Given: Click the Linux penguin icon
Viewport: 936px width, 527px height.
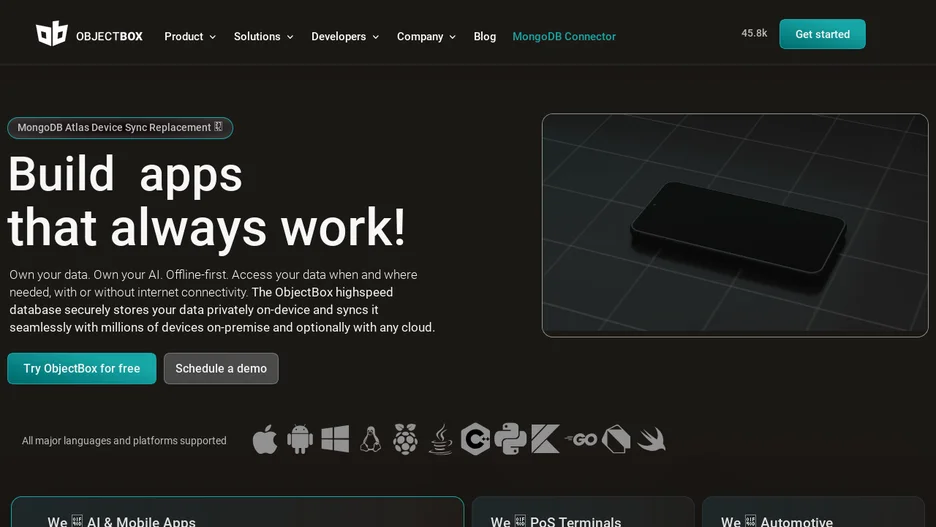Looking at the screenshot, I should coord(370,440).
